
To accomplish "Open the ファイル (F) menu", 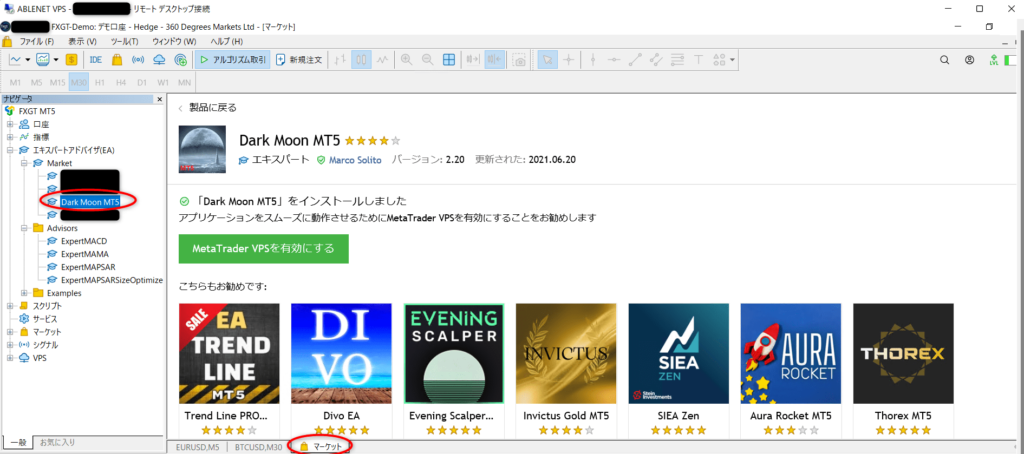I will [x=37, y=41].
